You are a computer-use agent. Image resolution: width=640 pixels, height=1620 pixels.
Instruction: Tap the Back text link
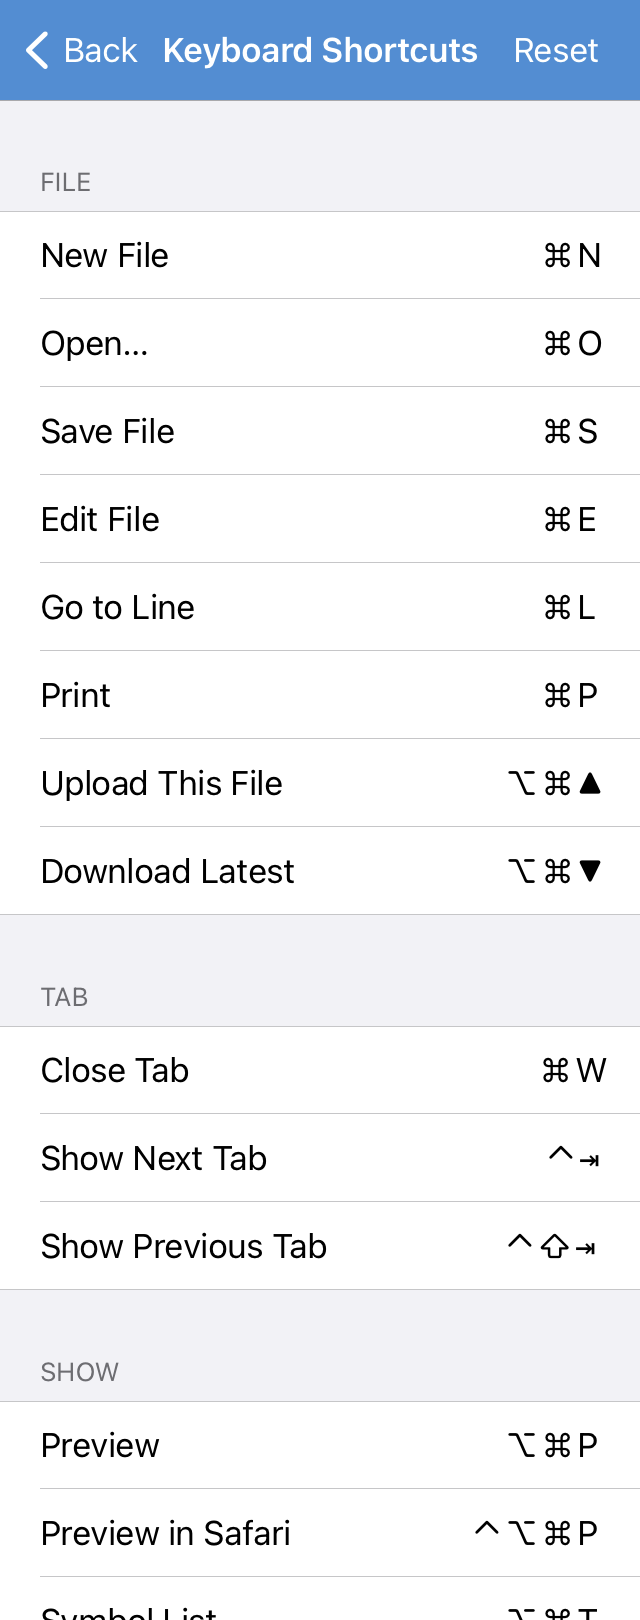100,50
